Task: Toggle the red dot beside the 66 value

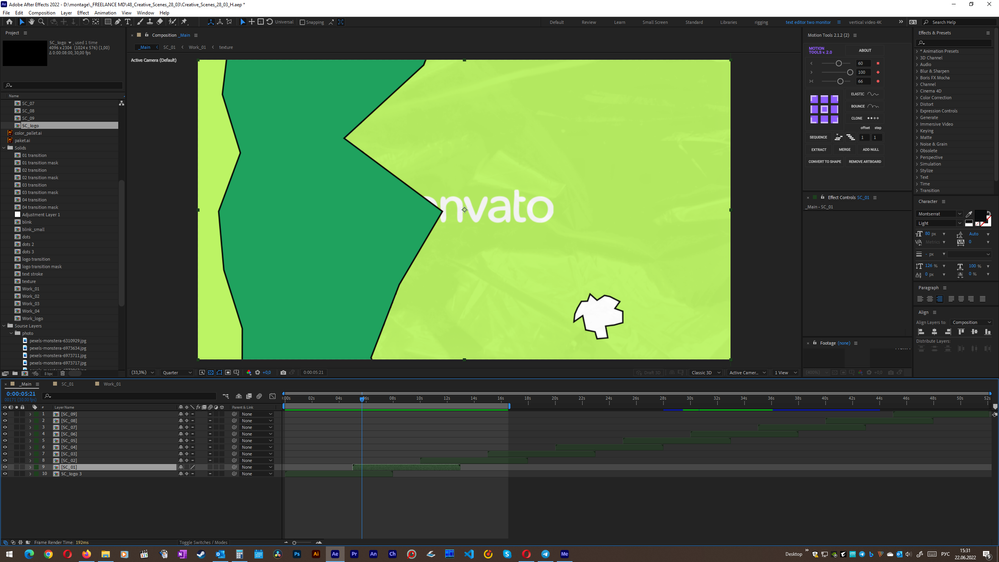Action: point(878,81)
